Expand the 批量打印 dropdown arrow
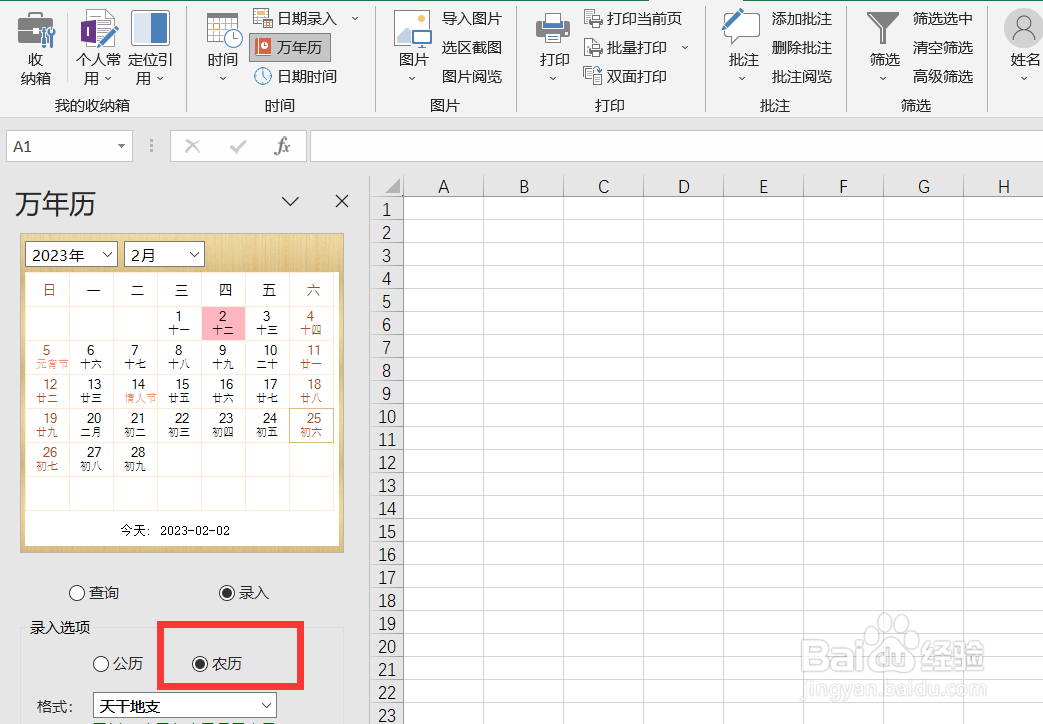 click(684, 47)
